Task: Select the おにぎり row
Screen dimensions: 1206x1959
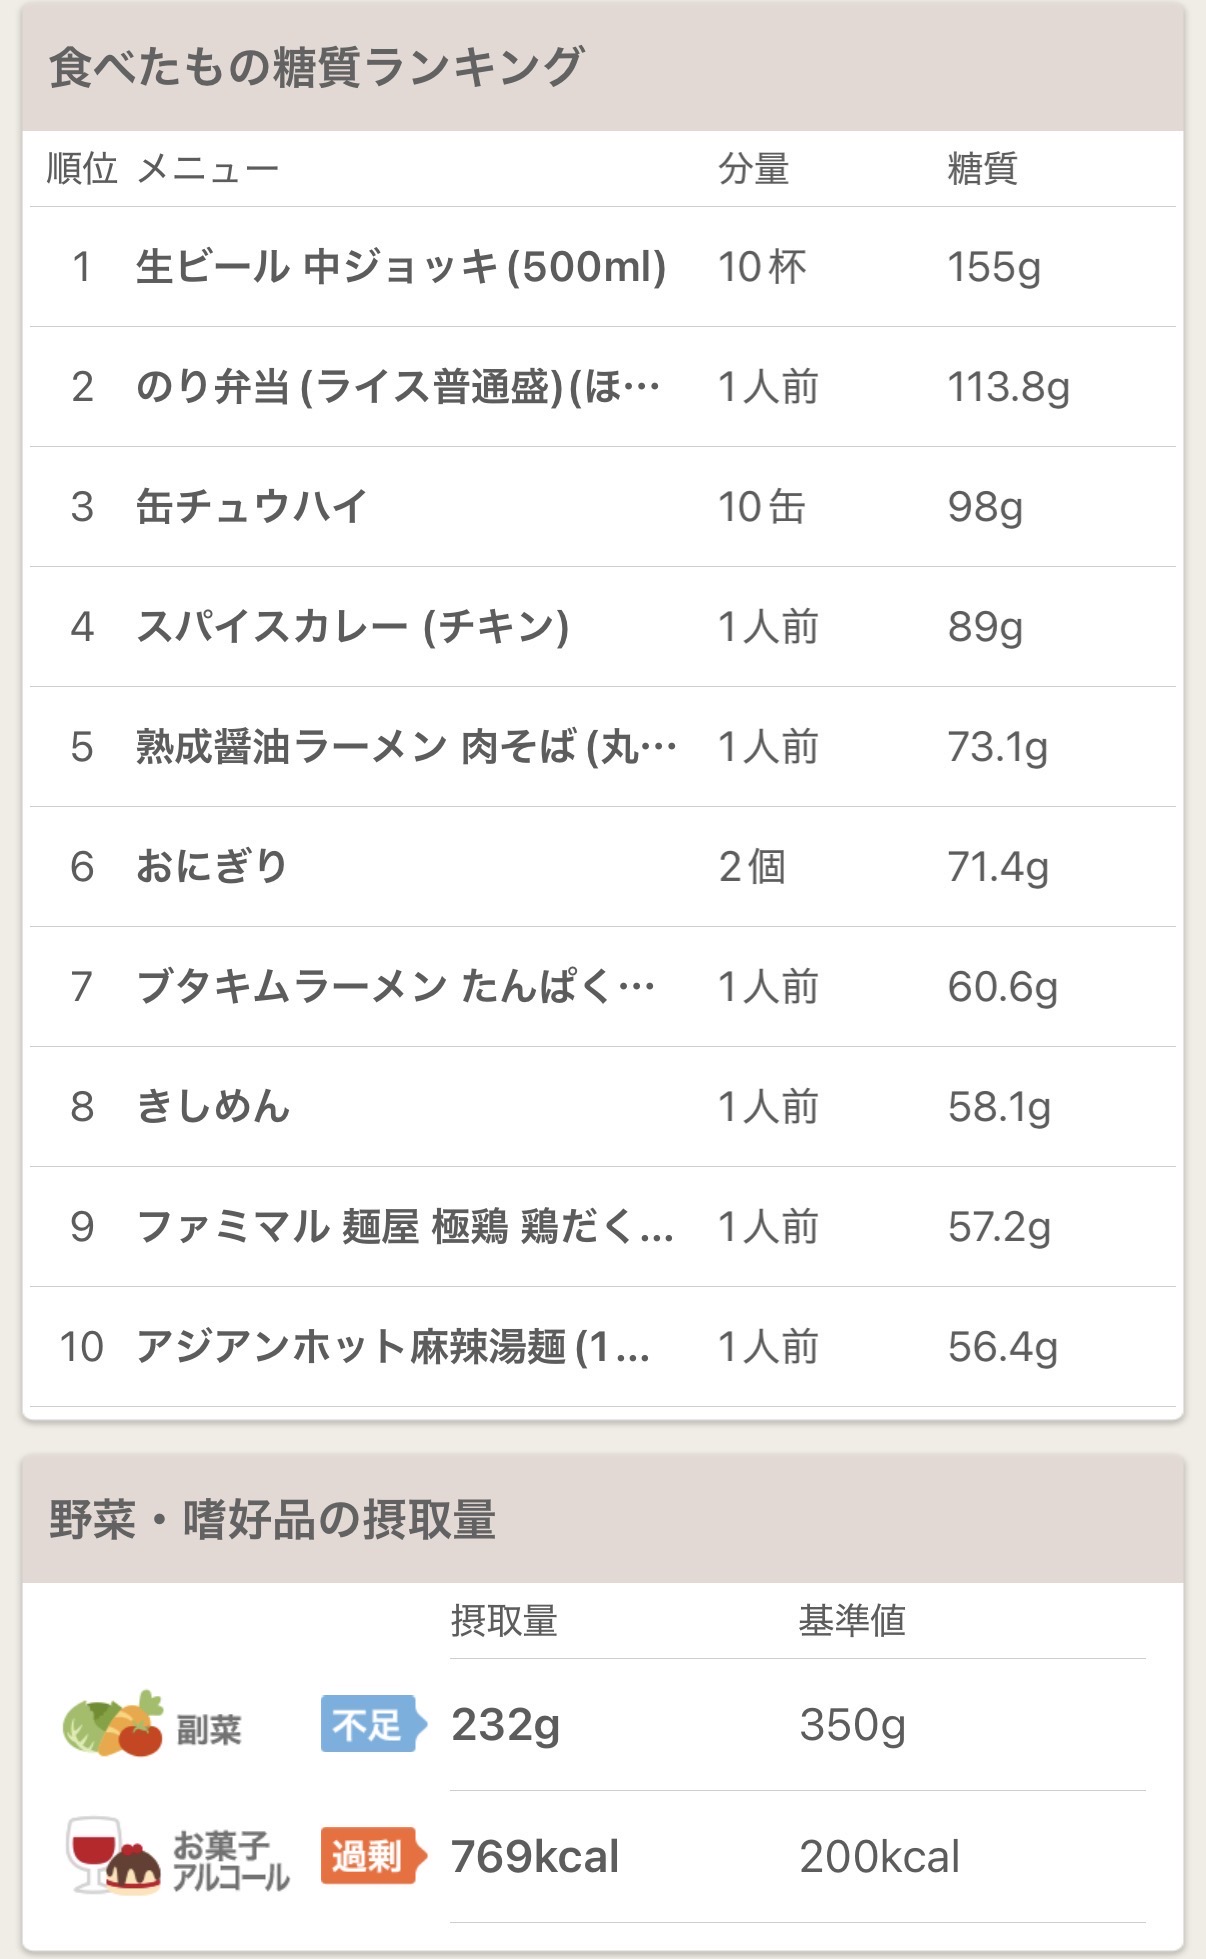Action: pos(212,867)
